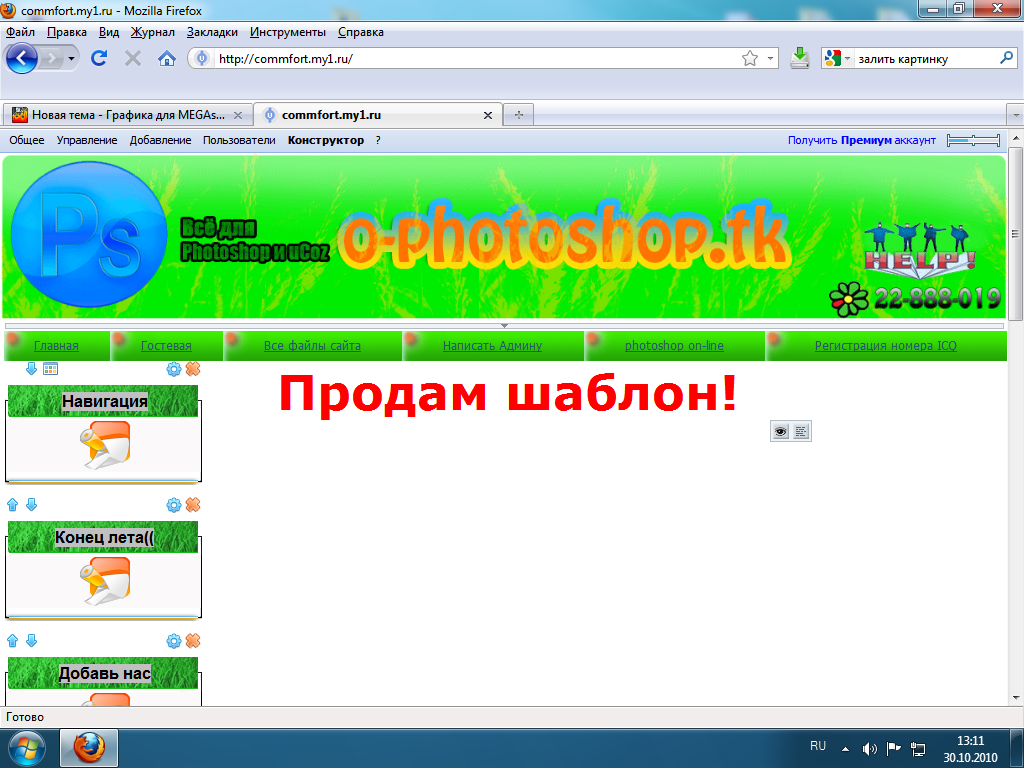
Task: Click the text editor icon beside the eye
Action: click(801, 431)
